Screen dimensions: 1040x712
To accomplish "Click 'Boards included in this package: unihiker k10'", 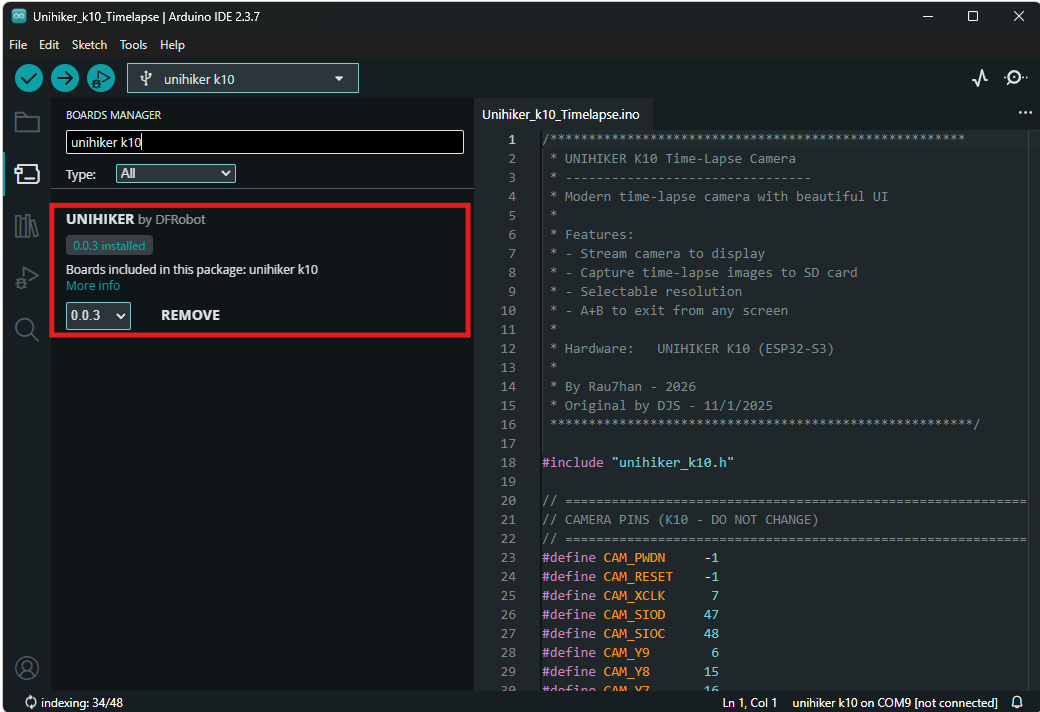I will click(192, 269).
